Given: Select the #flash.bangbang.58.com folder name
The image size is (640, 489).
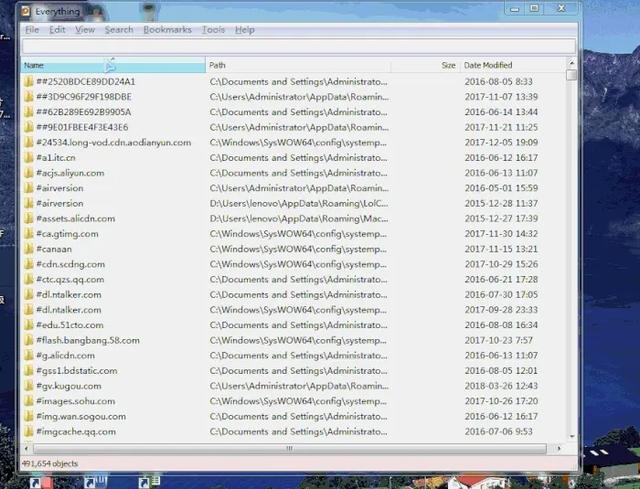Looking at the screenshot, I should tap(88, 340).
